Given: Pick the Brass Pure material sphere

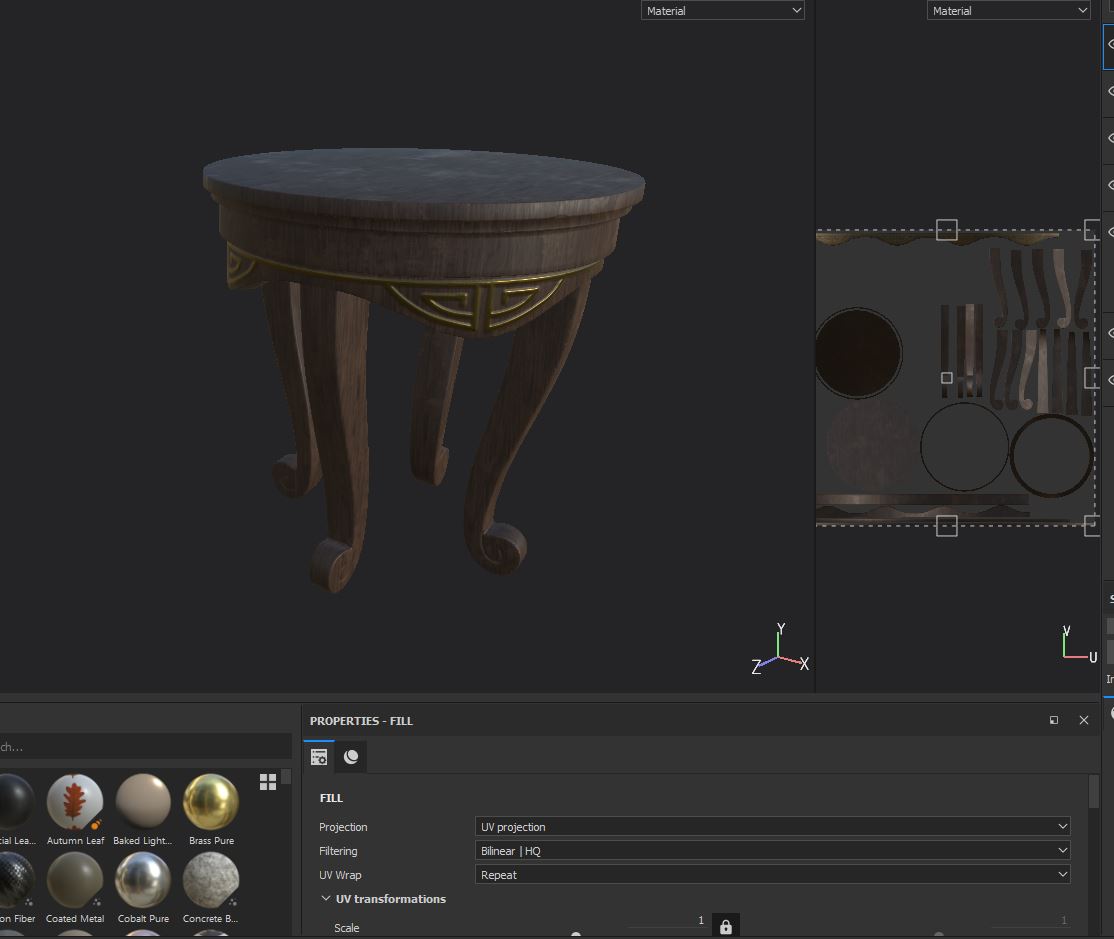Looking at the screenshot, I should [x=211, y=802].
